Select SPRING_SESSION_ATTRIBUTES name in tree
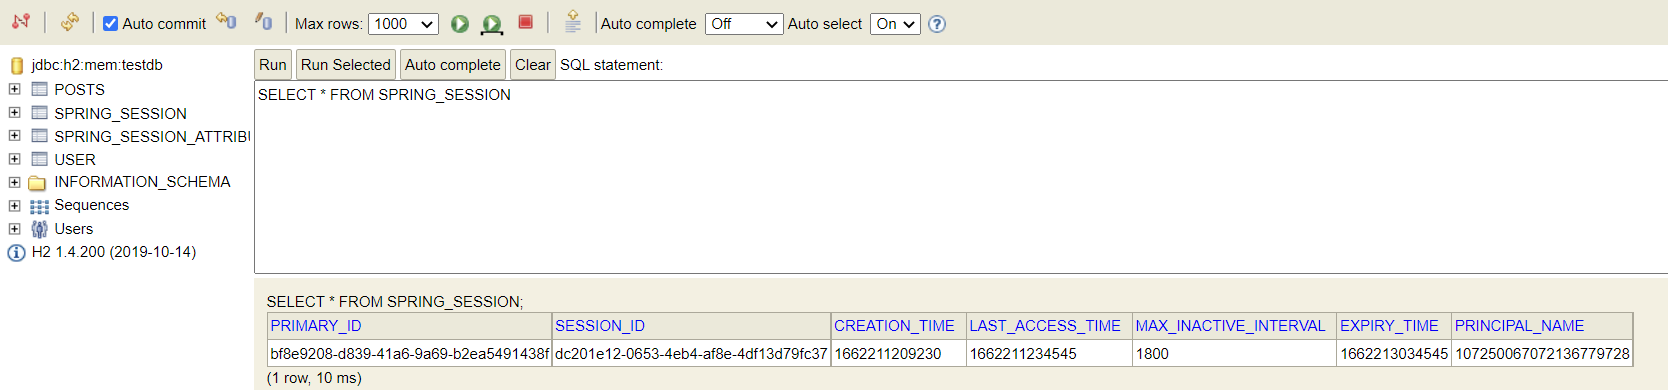1668x390 pixels. click(152, 137)
